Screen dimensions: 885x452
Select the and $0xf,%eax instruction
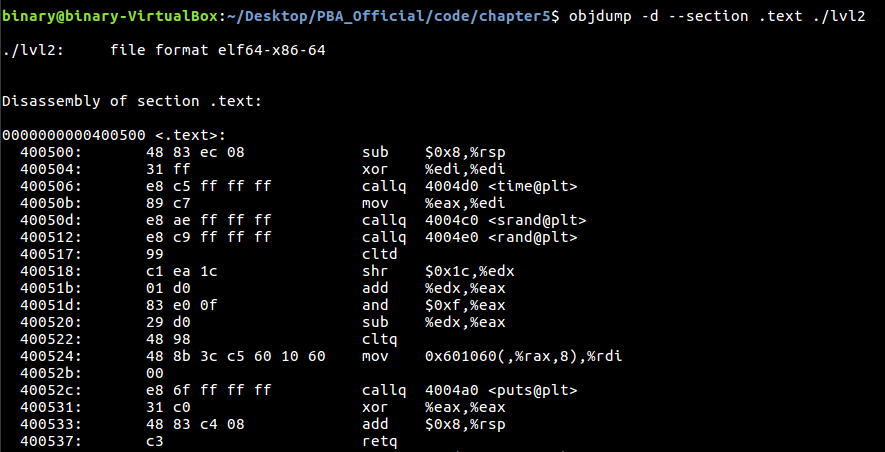[x=433, y=305]
